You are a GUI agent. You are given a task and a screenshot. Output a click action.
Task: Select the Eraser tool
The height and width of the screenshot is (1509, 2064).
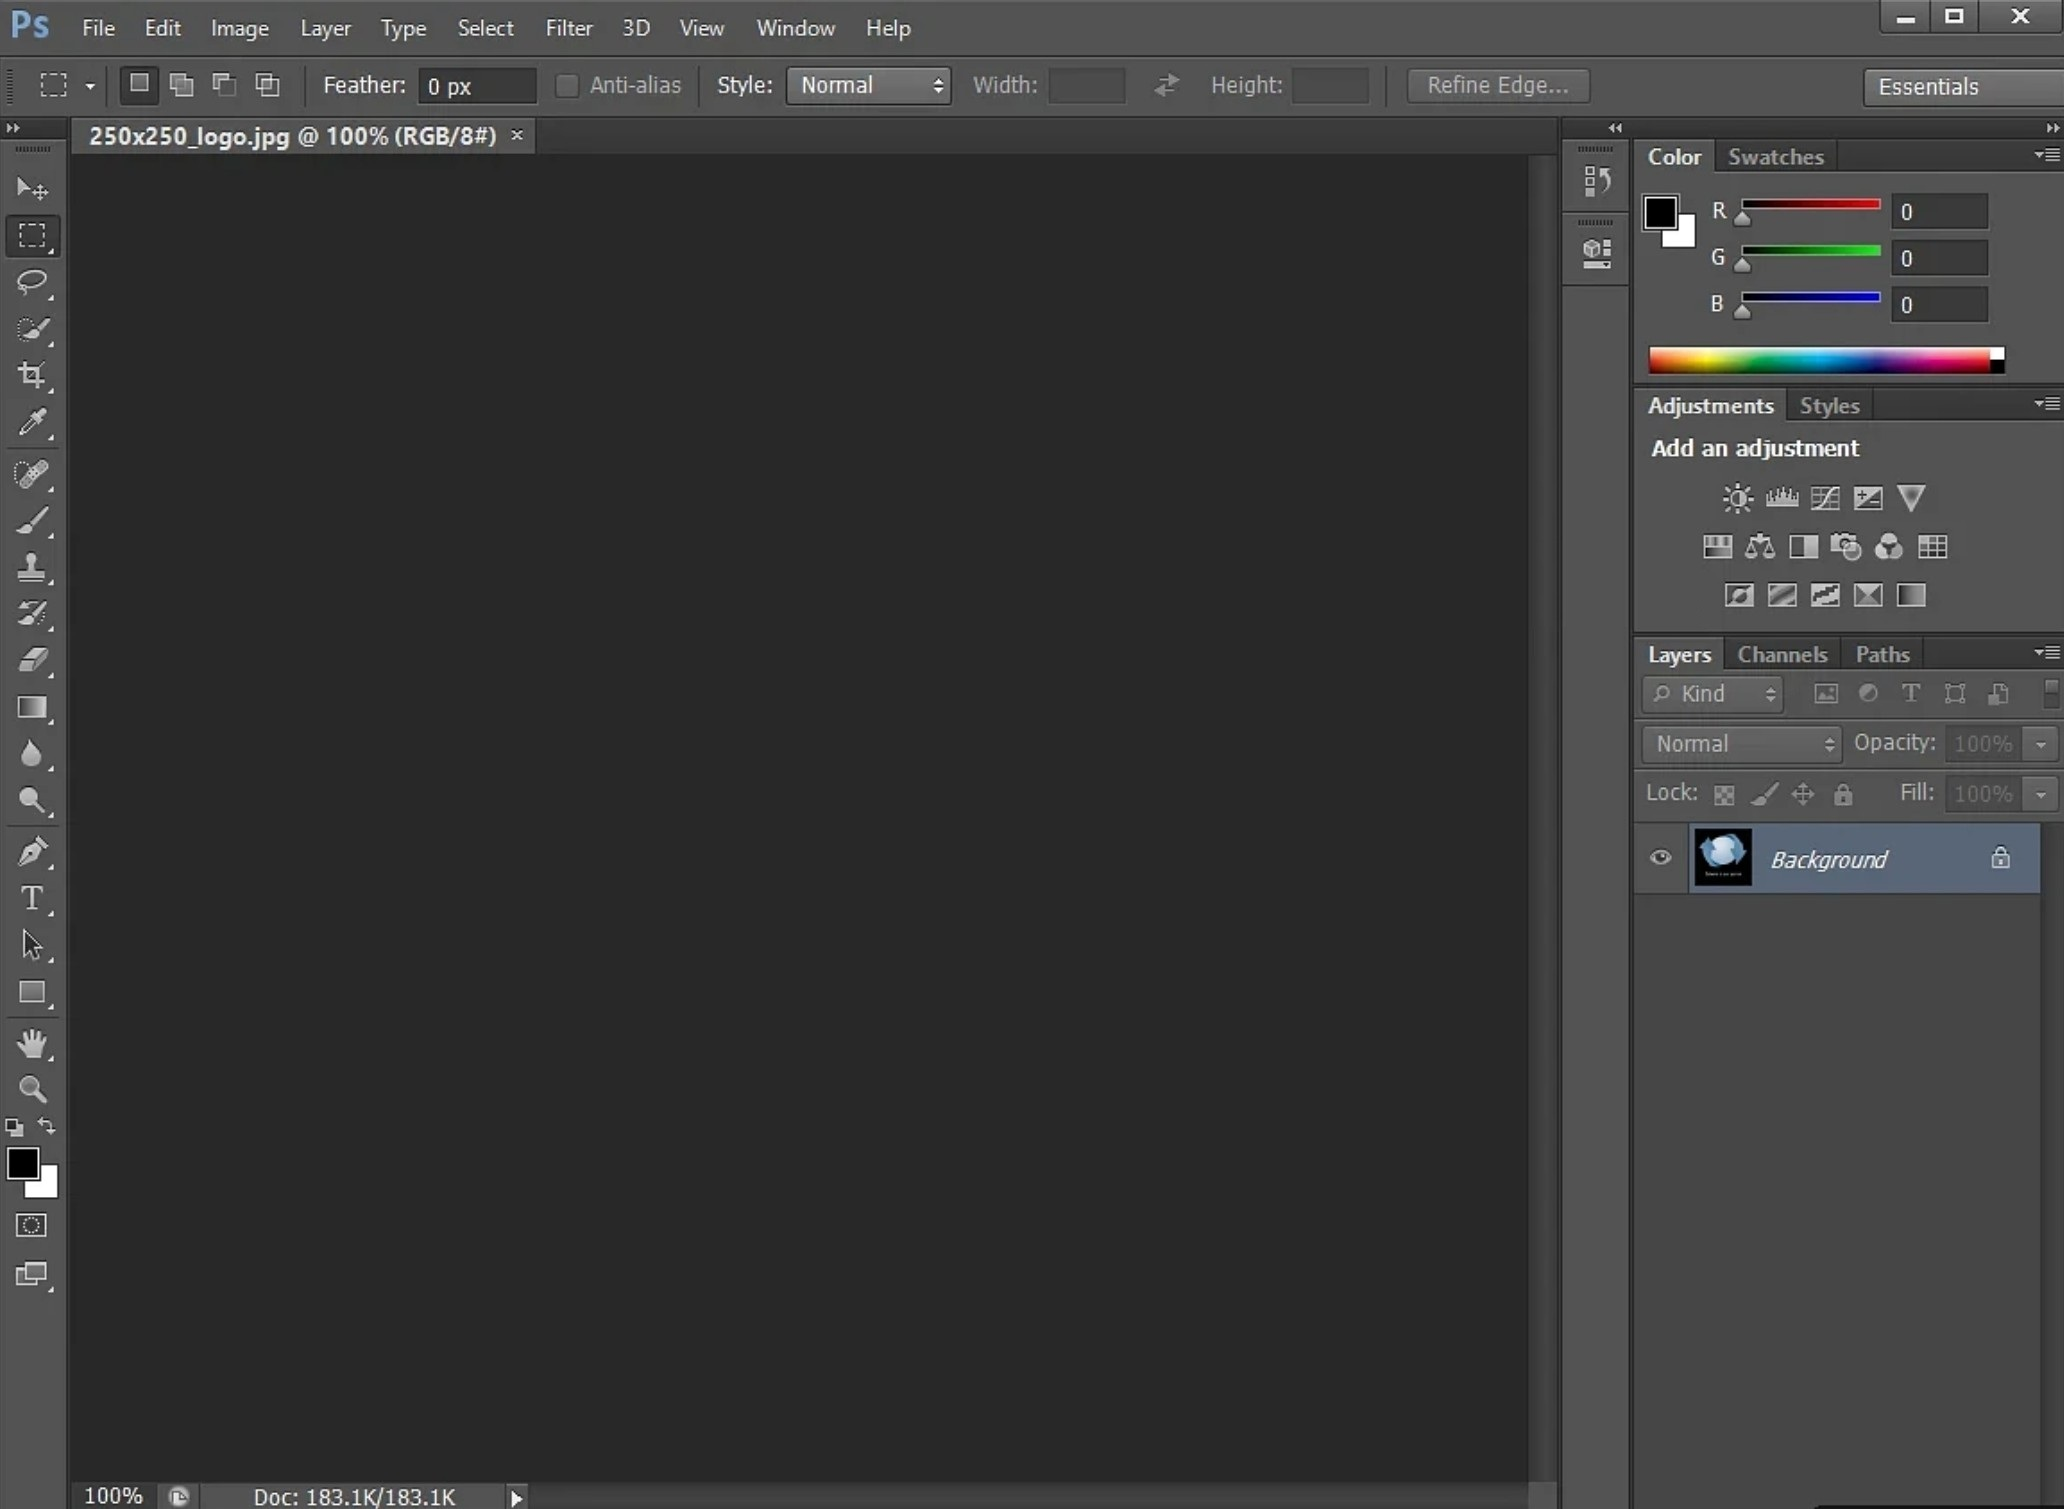coord(32,660)
